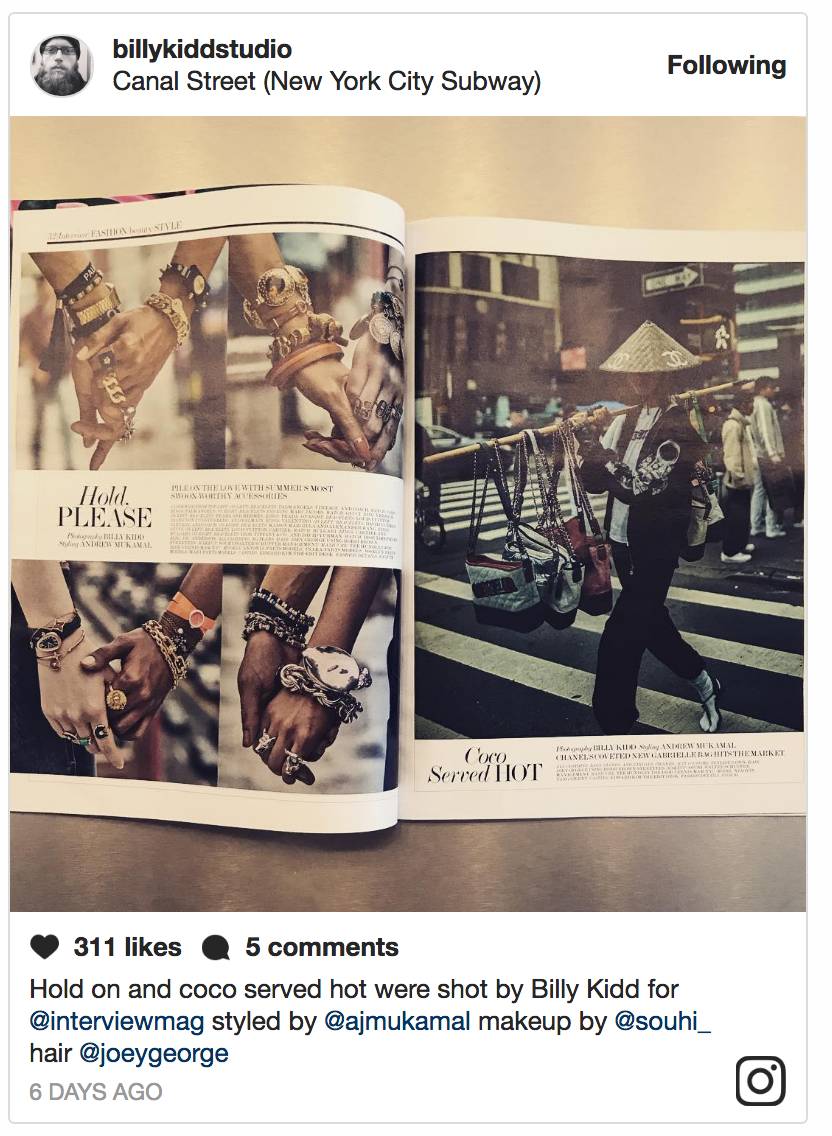Viewport: 832px width, 1136px height.
Task: Follow the @souhi_ mention link
Action: (662, 1022)
